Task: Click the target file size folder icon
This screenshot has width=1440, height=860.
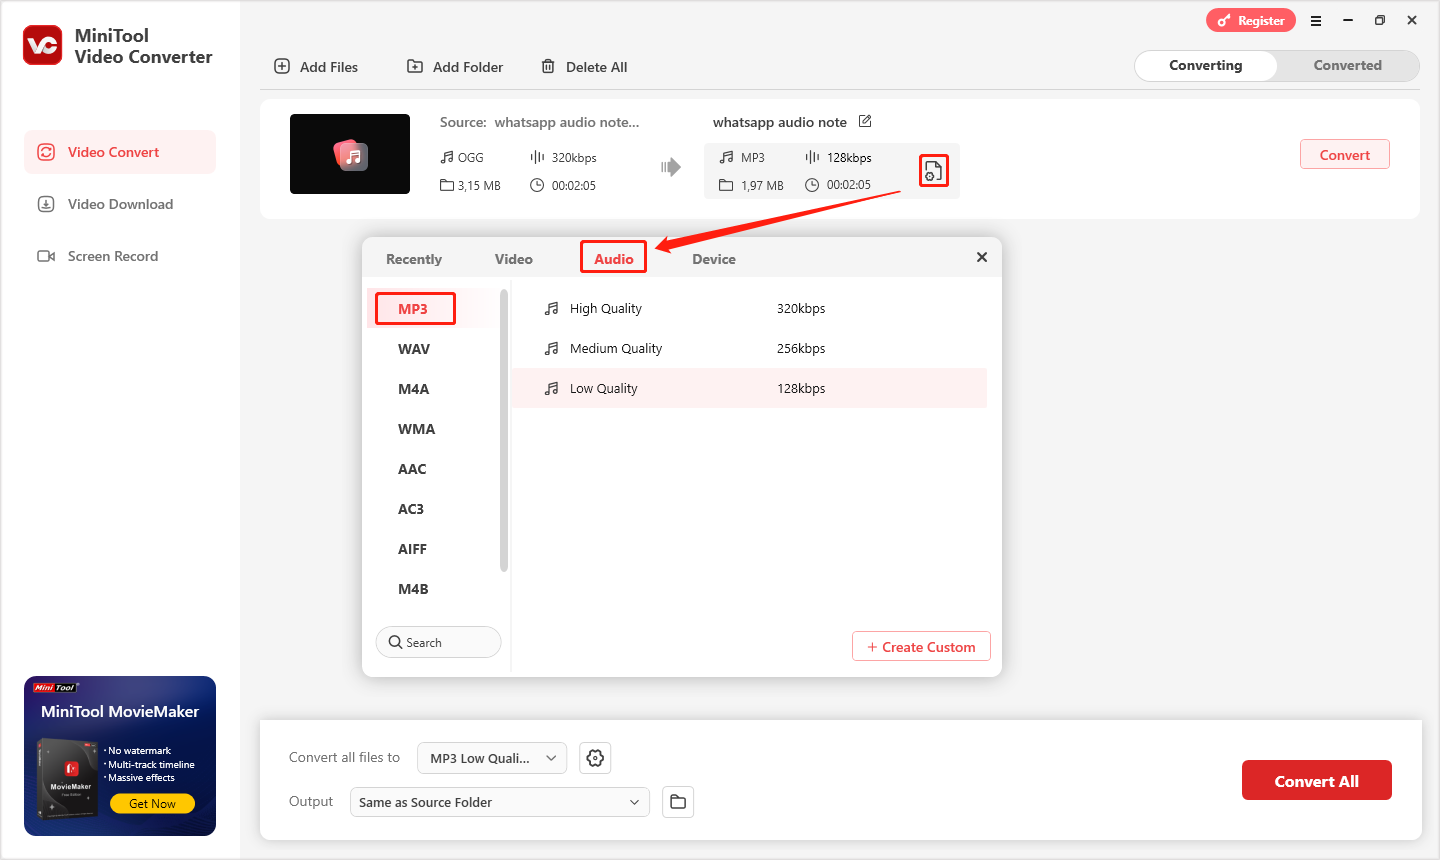Action: [x=726, y=185]
